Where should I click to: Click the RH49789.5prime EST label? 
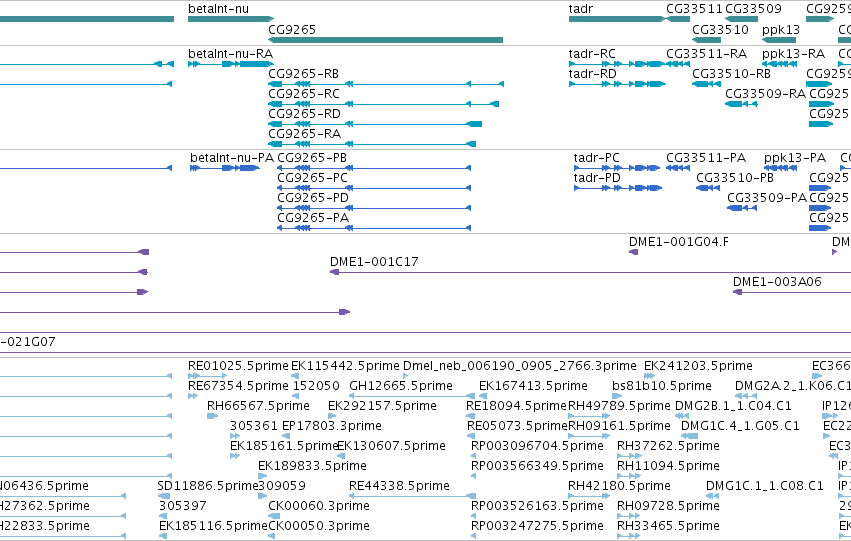point(619,406)
